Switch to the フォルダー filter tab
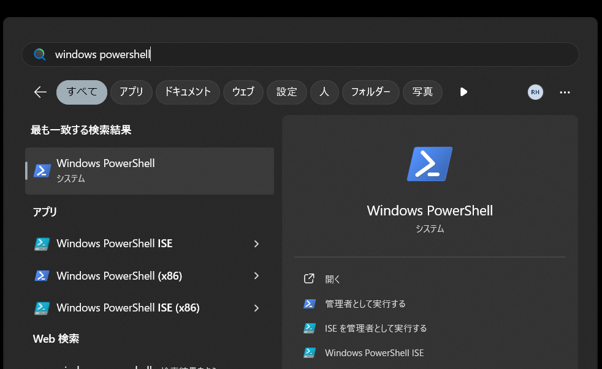The height and width of the screenshot is (369, 602). coord(370,92)
